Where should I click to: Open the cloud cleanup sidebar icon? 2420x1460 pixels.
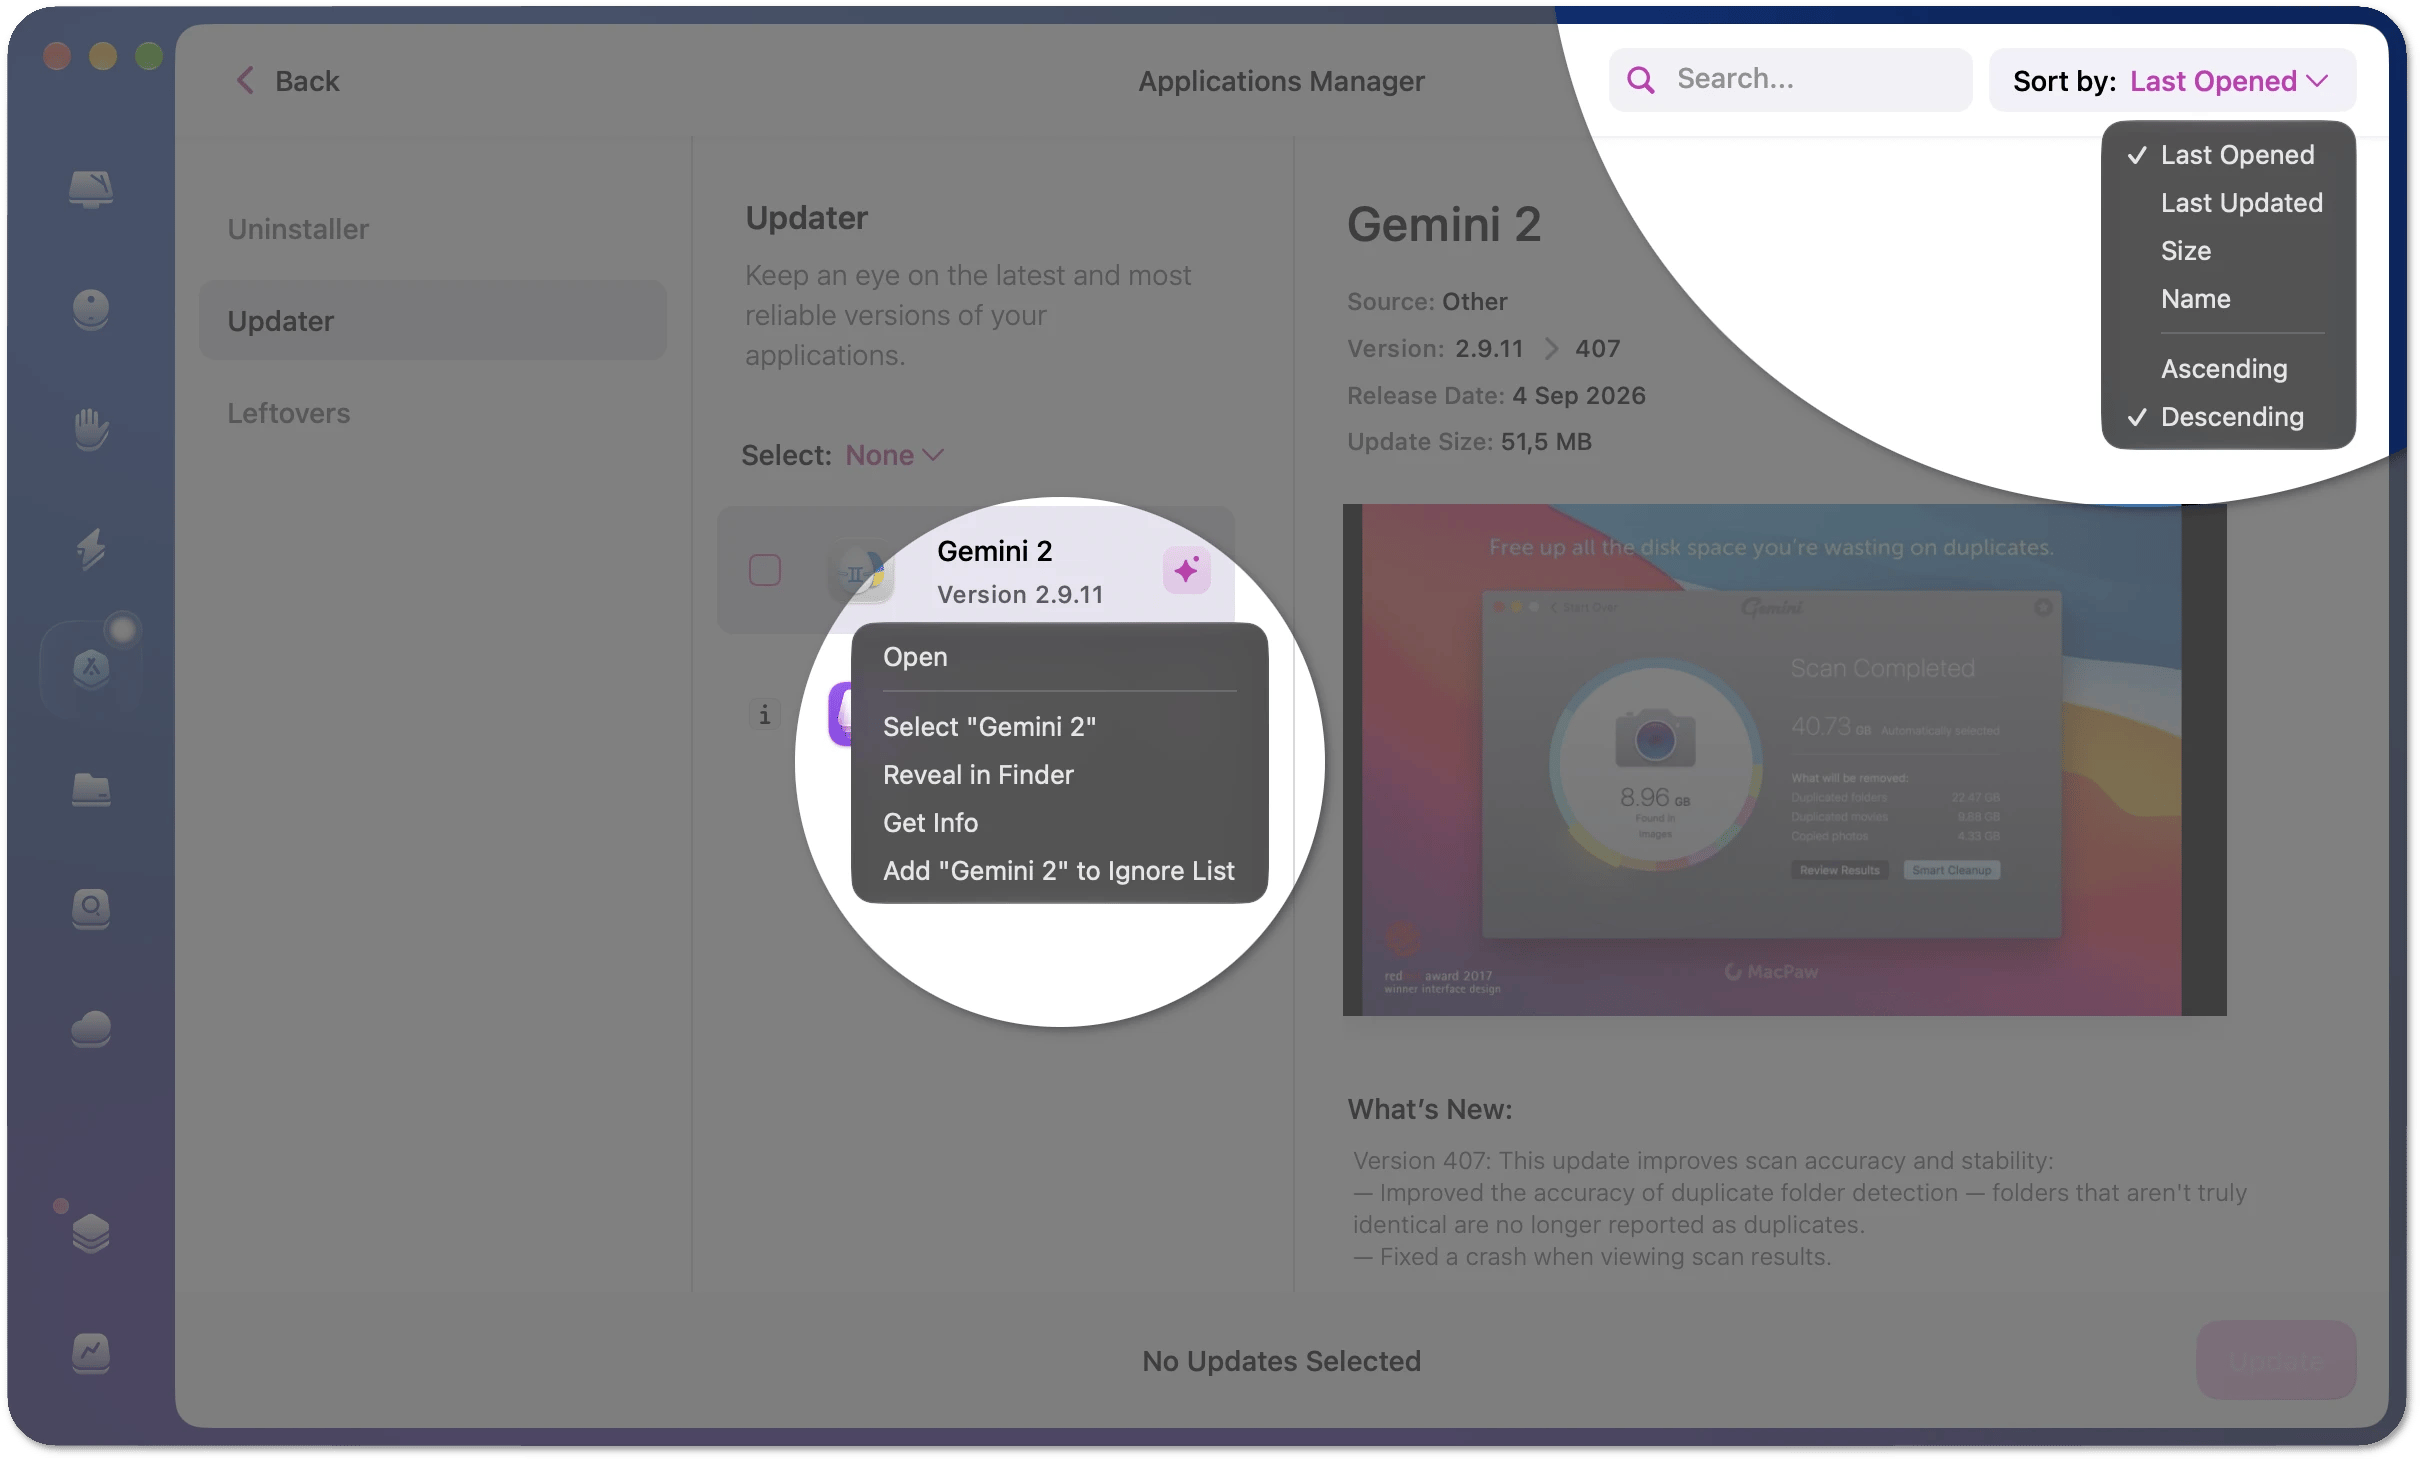click(90, 1029)
